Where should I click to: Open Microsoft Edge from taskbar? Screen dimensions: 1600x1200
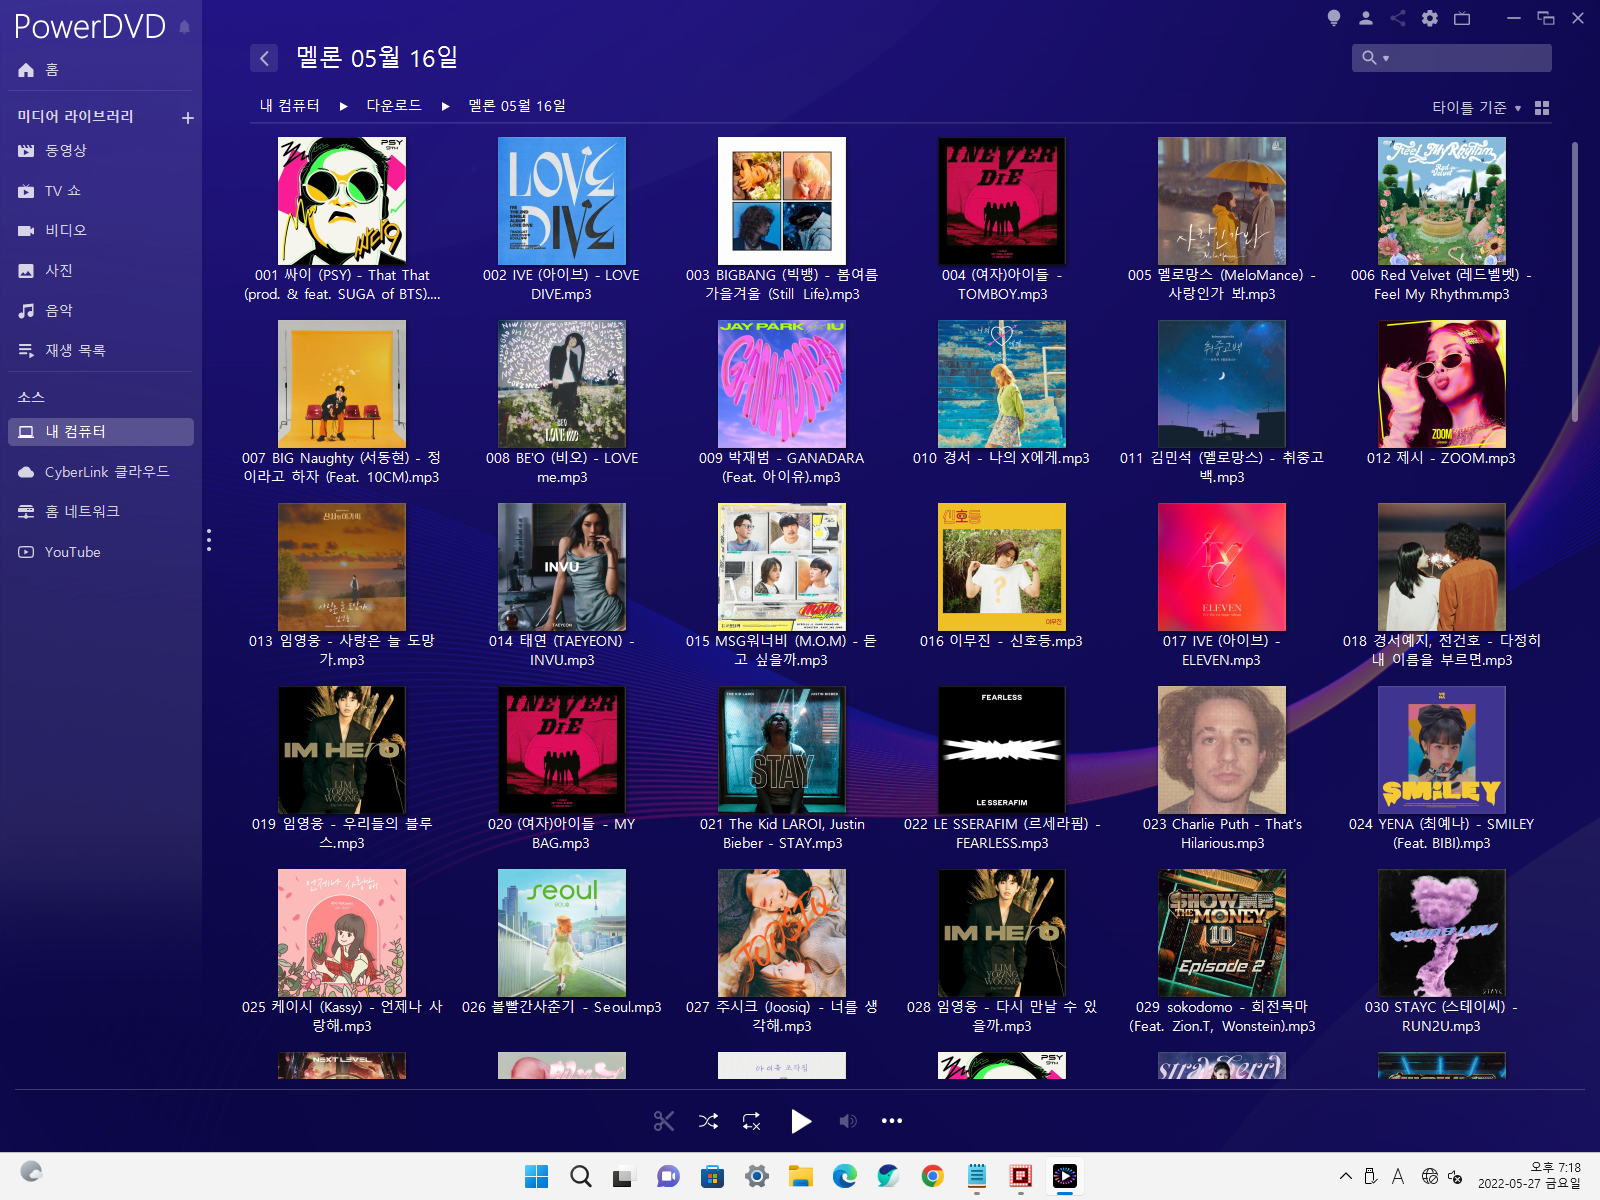click(845, 1176)
